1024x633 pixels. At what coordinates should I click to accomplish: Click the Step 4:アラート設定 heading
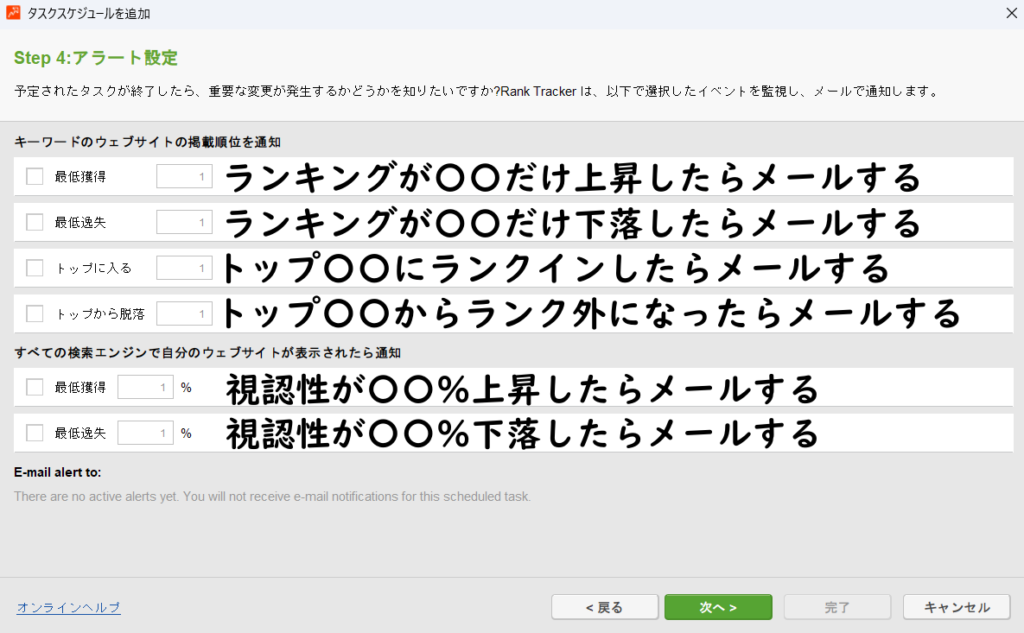pos(96,58)
